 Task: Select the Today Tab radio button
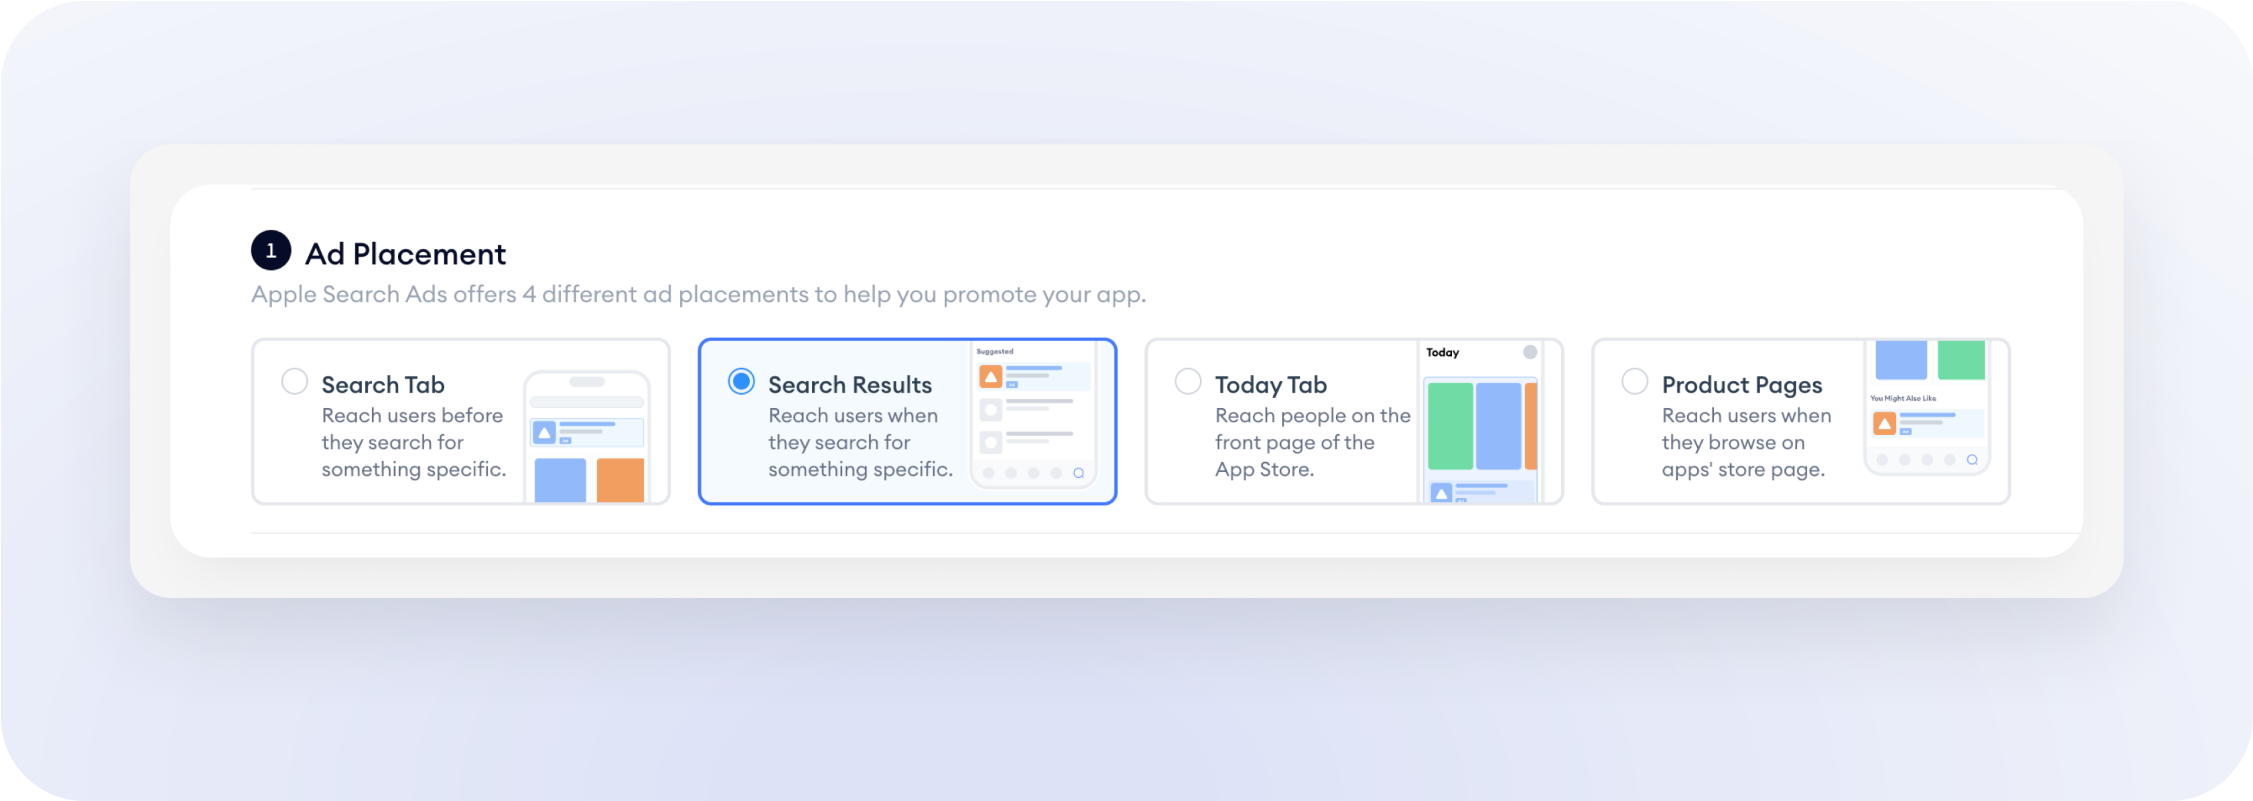tap(1188, 381)
